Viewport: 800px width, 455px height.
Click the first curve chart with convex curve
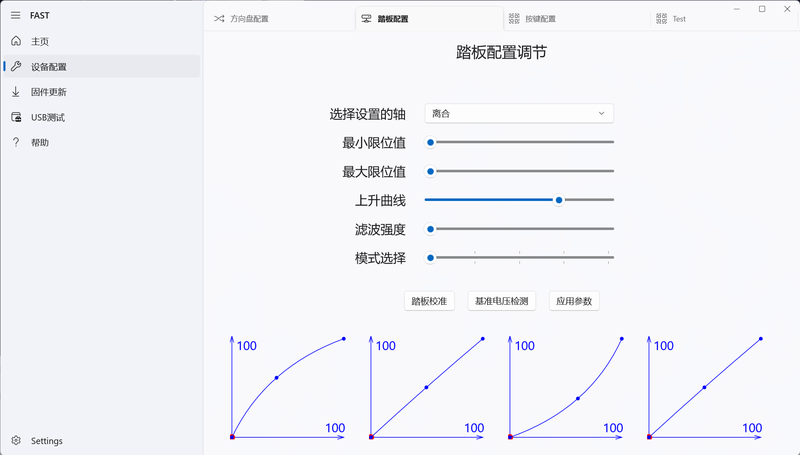288,388
